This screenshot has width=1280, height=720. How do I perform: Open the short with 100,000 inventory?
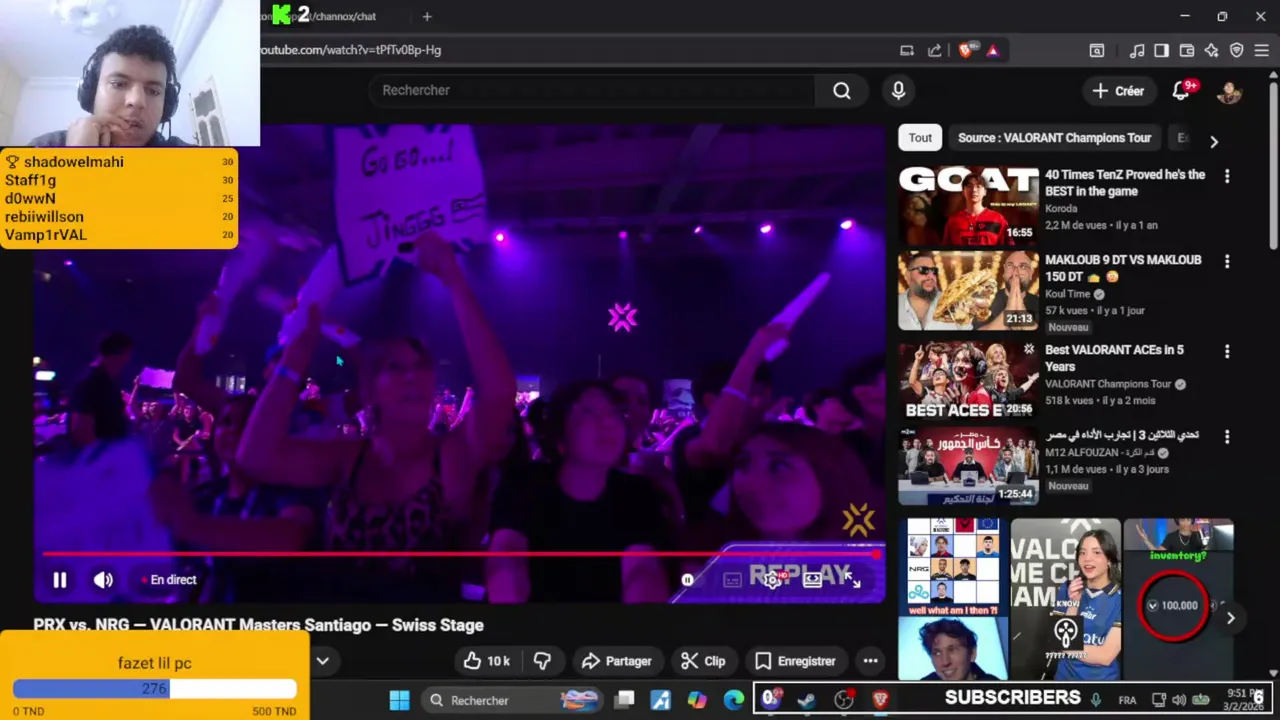pyautogui.click(x=1178, y=599)
